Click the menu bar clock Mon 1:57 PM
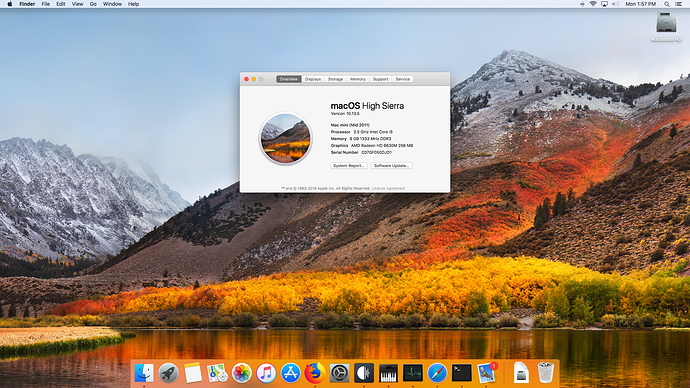 [641, 4]
